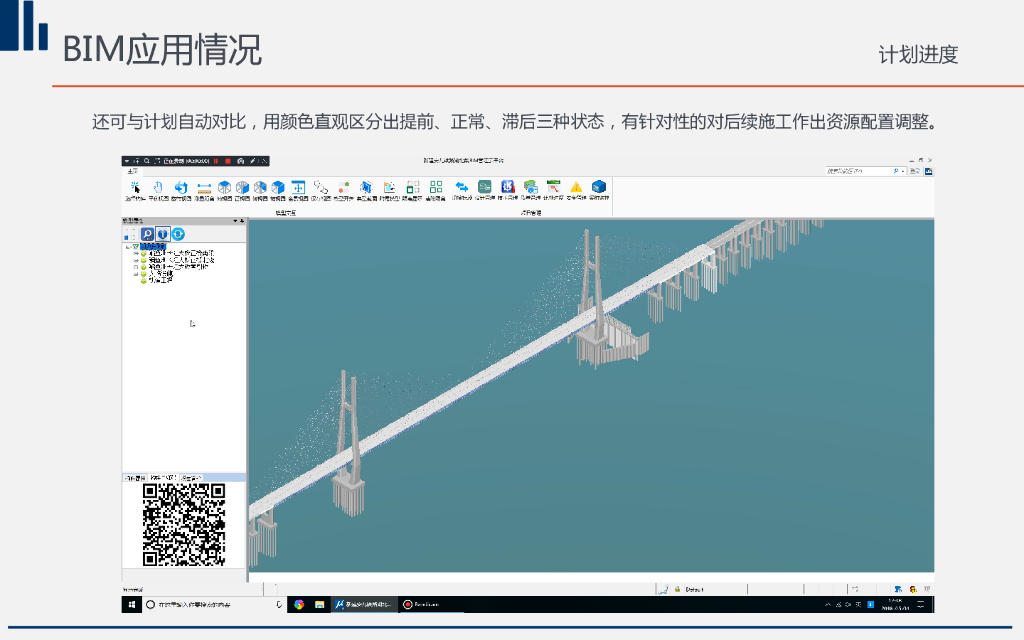This screenshot has width=1024, height=640.
Task: Expand the first child node under root
Action: [x=136, y=253]
